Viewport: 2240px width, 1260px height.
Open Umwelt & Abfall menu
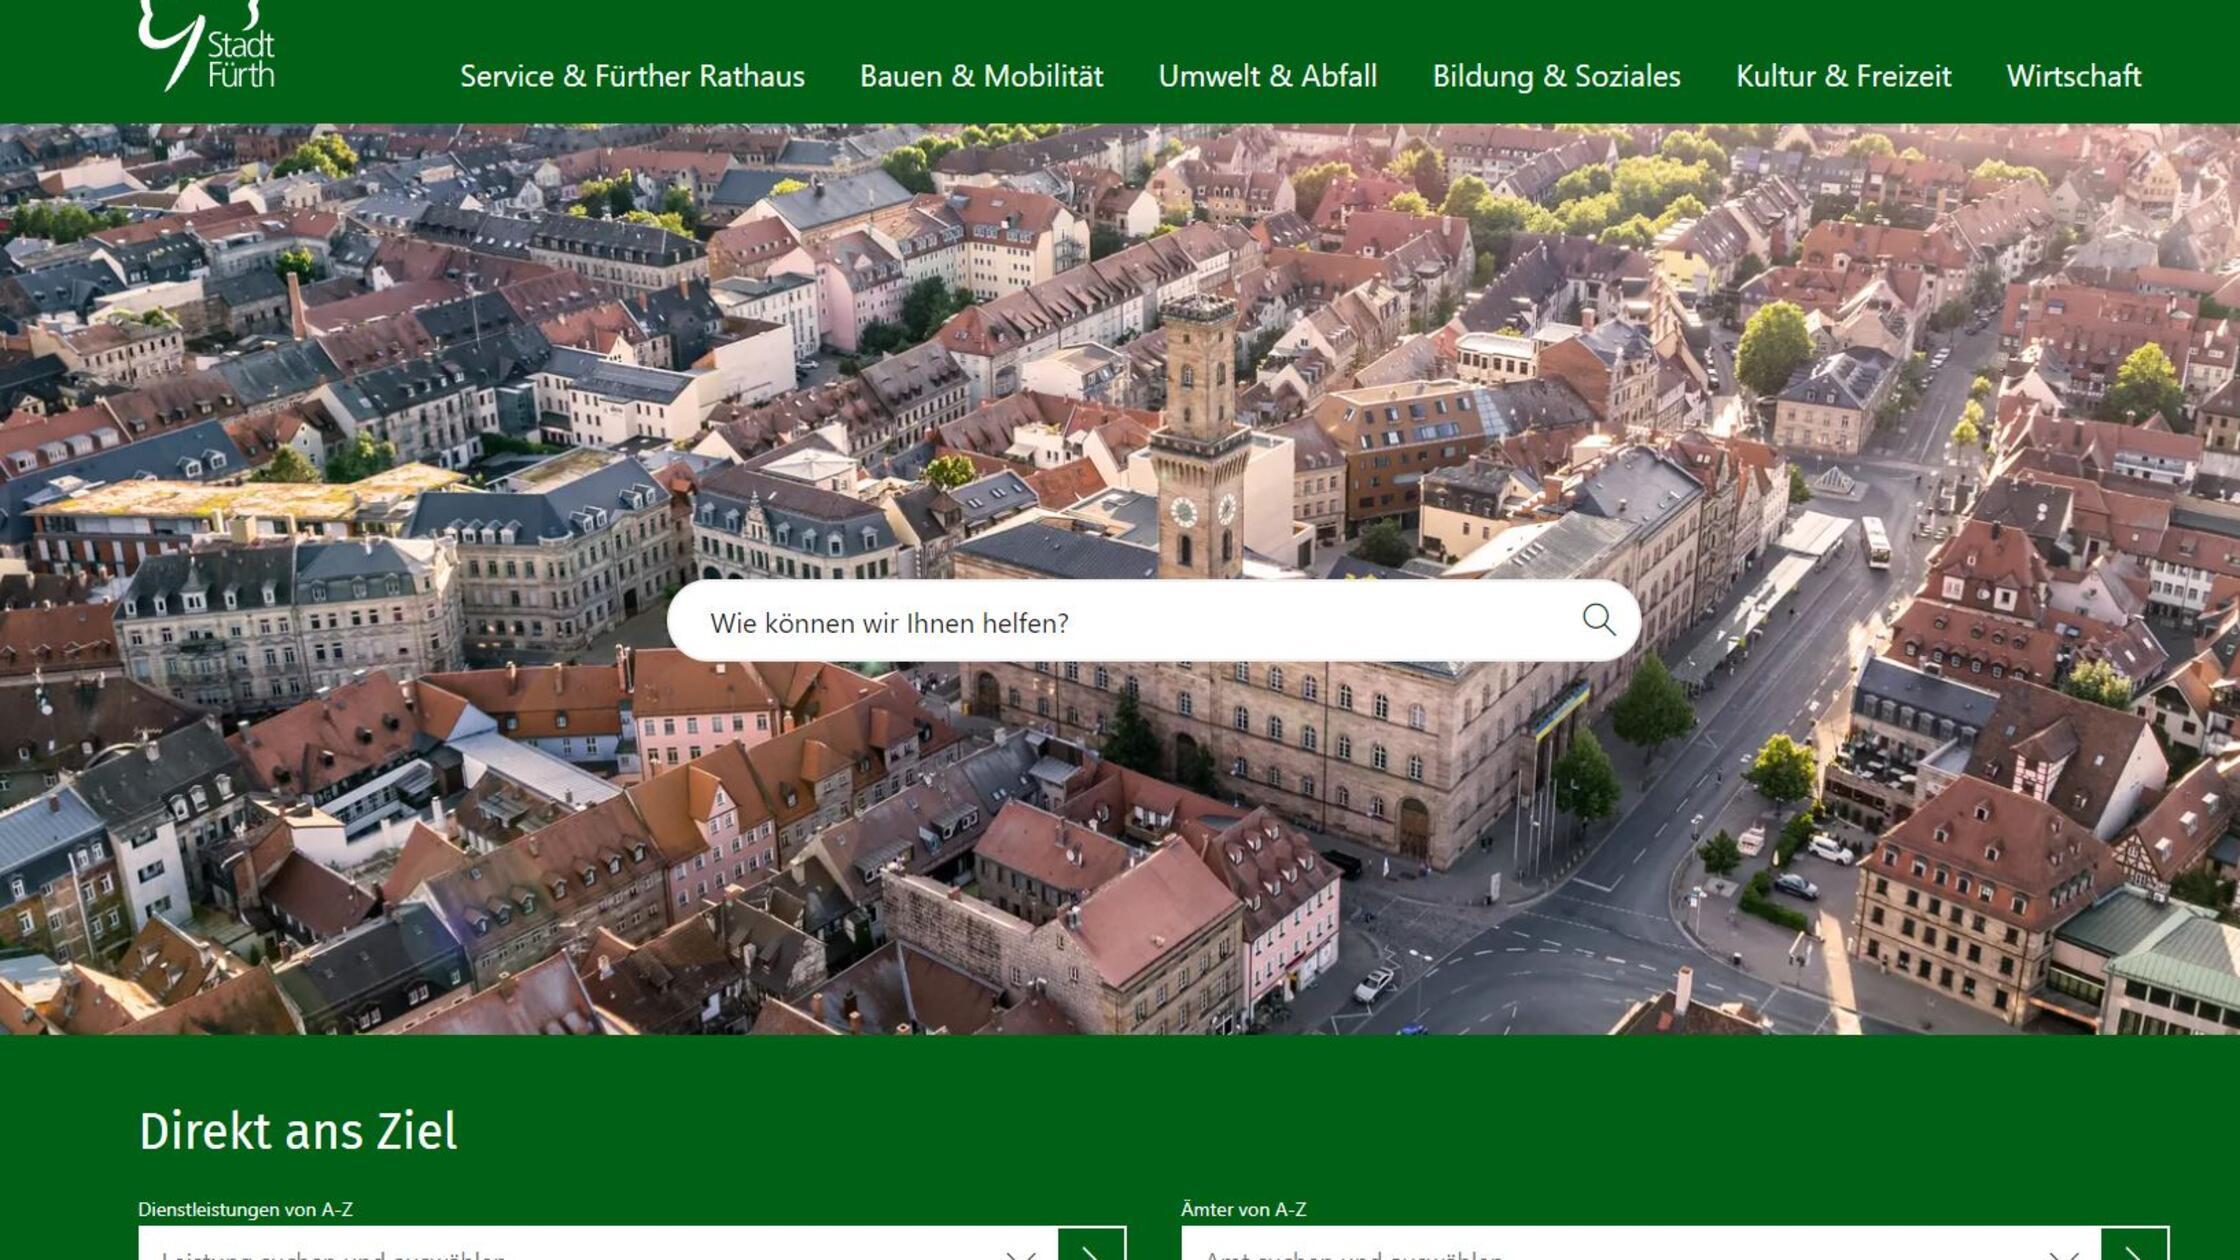point(1267,76)
